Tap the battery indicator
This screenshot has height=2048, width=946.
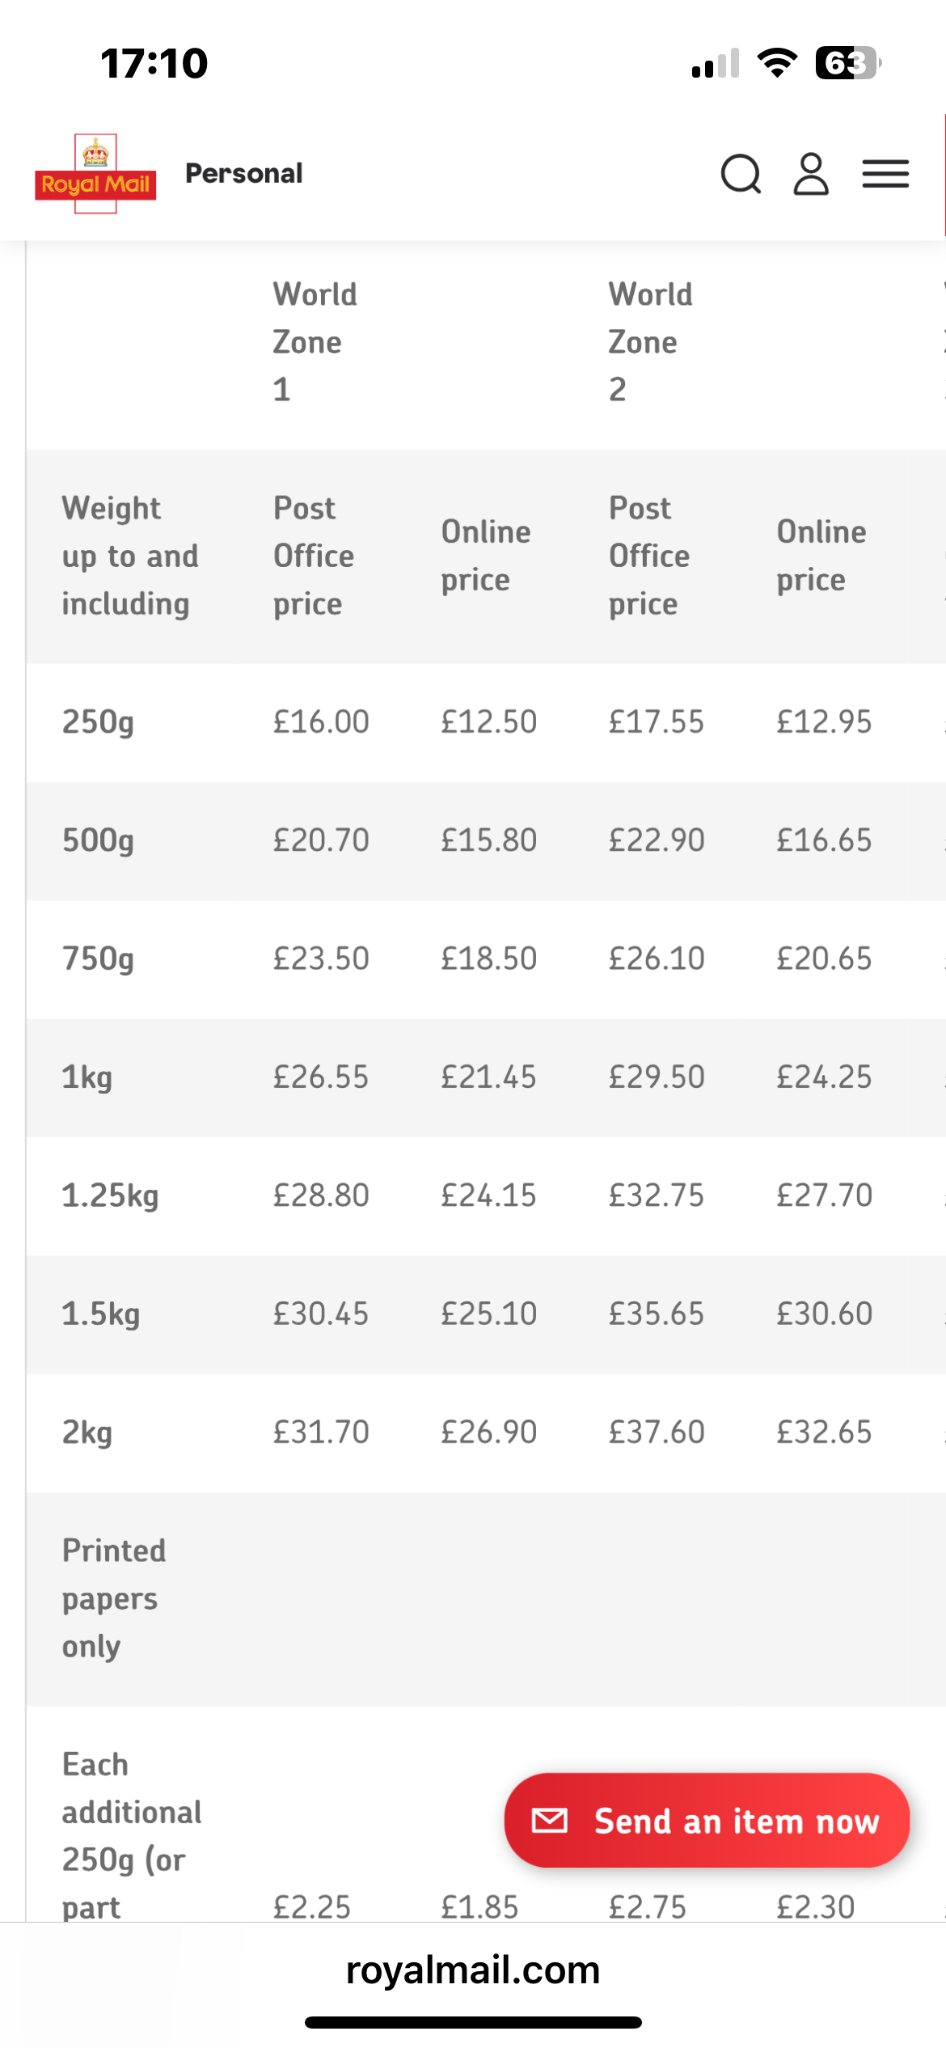click(848, 63)
